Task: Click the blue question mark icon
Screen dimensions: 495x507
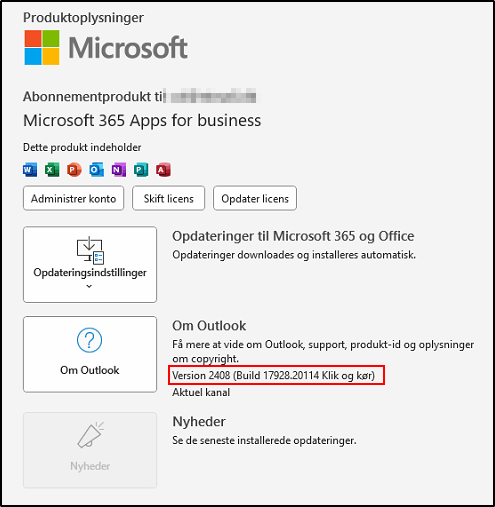Action: pos(89,340)
